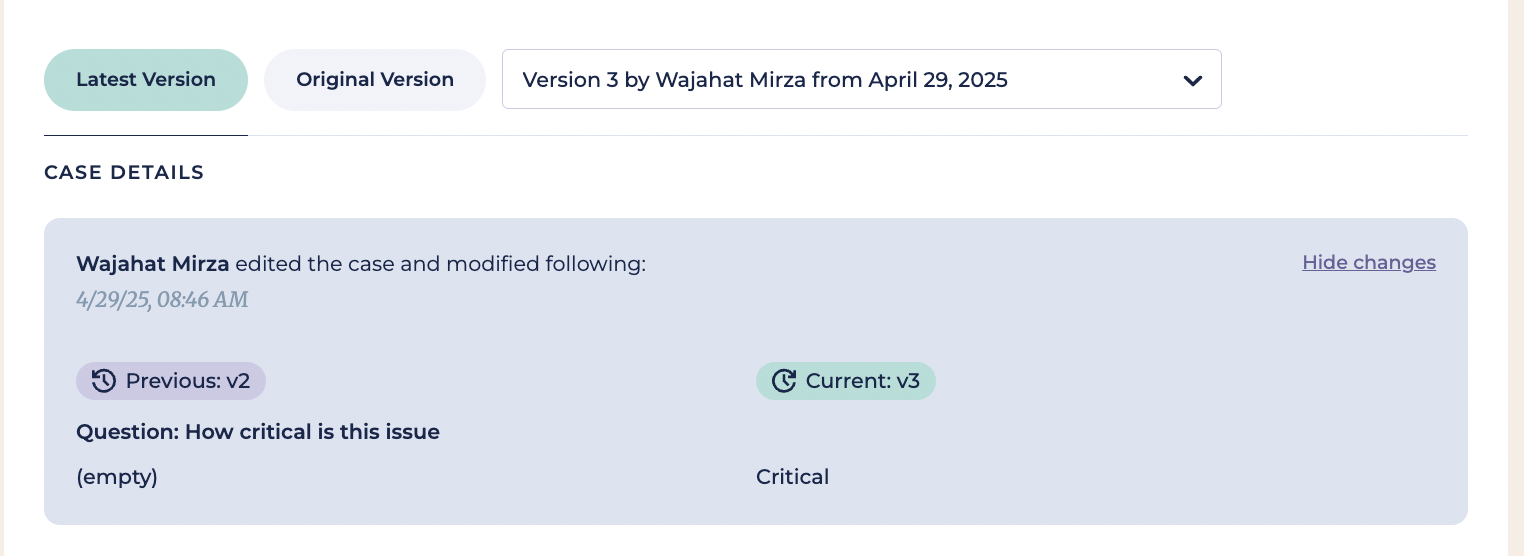Switch to the Latest Version tab
The height and width of the screenshot is (556, 1524).
click(146, 80)
